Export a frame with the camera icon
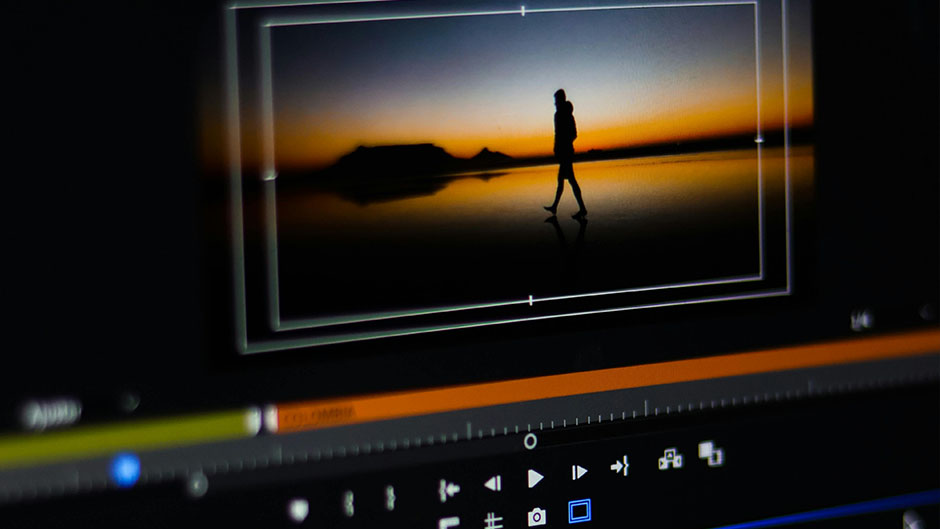The width and height of the screenshot is (940, 529). point(537,517)
